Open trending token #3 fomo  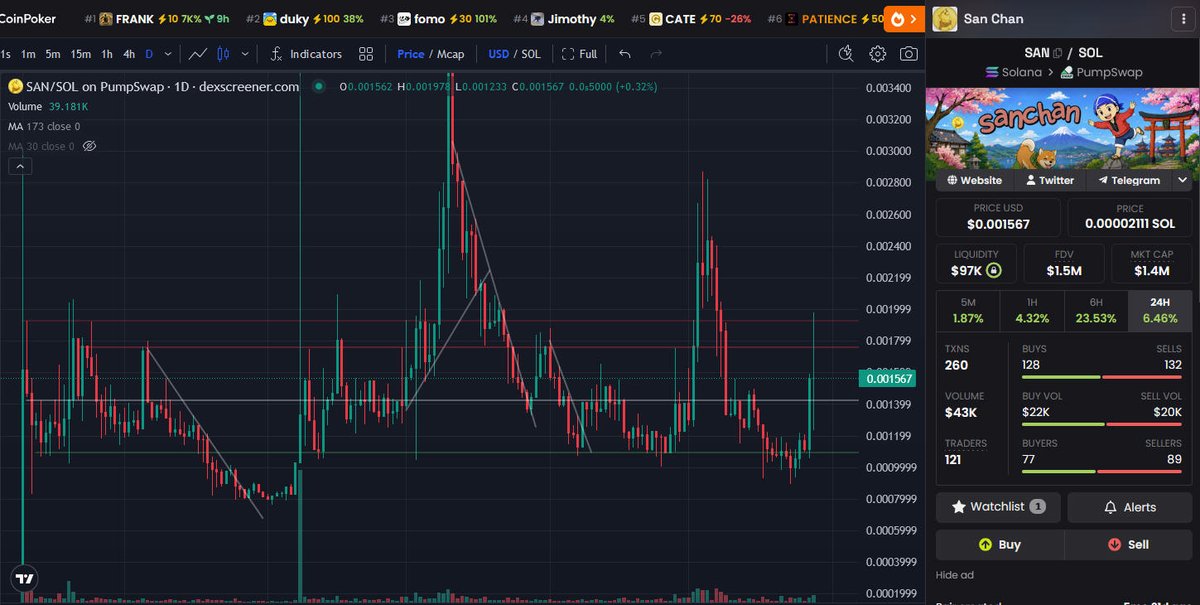click(x=438, y=19)
